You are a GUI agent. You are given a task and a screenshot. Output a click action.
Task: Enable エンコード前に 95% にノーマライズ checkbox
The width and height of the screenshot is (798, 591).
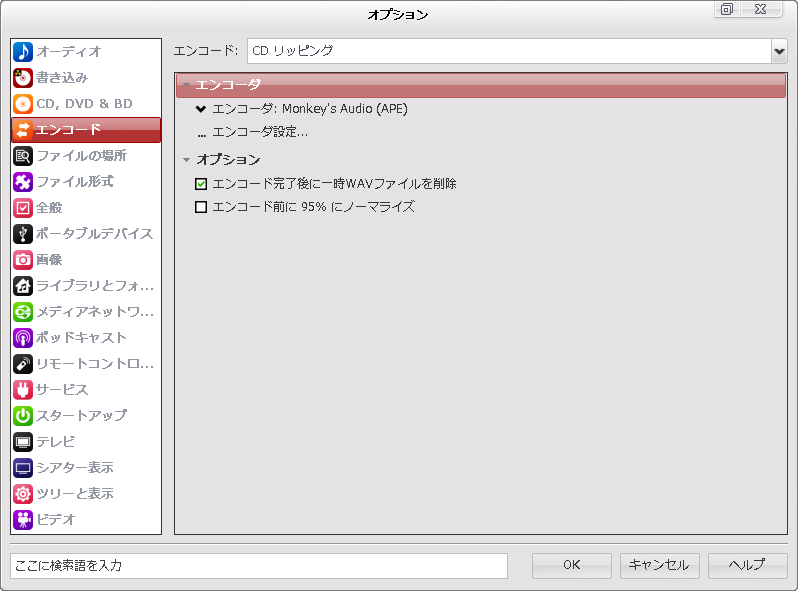pos(201,207)
